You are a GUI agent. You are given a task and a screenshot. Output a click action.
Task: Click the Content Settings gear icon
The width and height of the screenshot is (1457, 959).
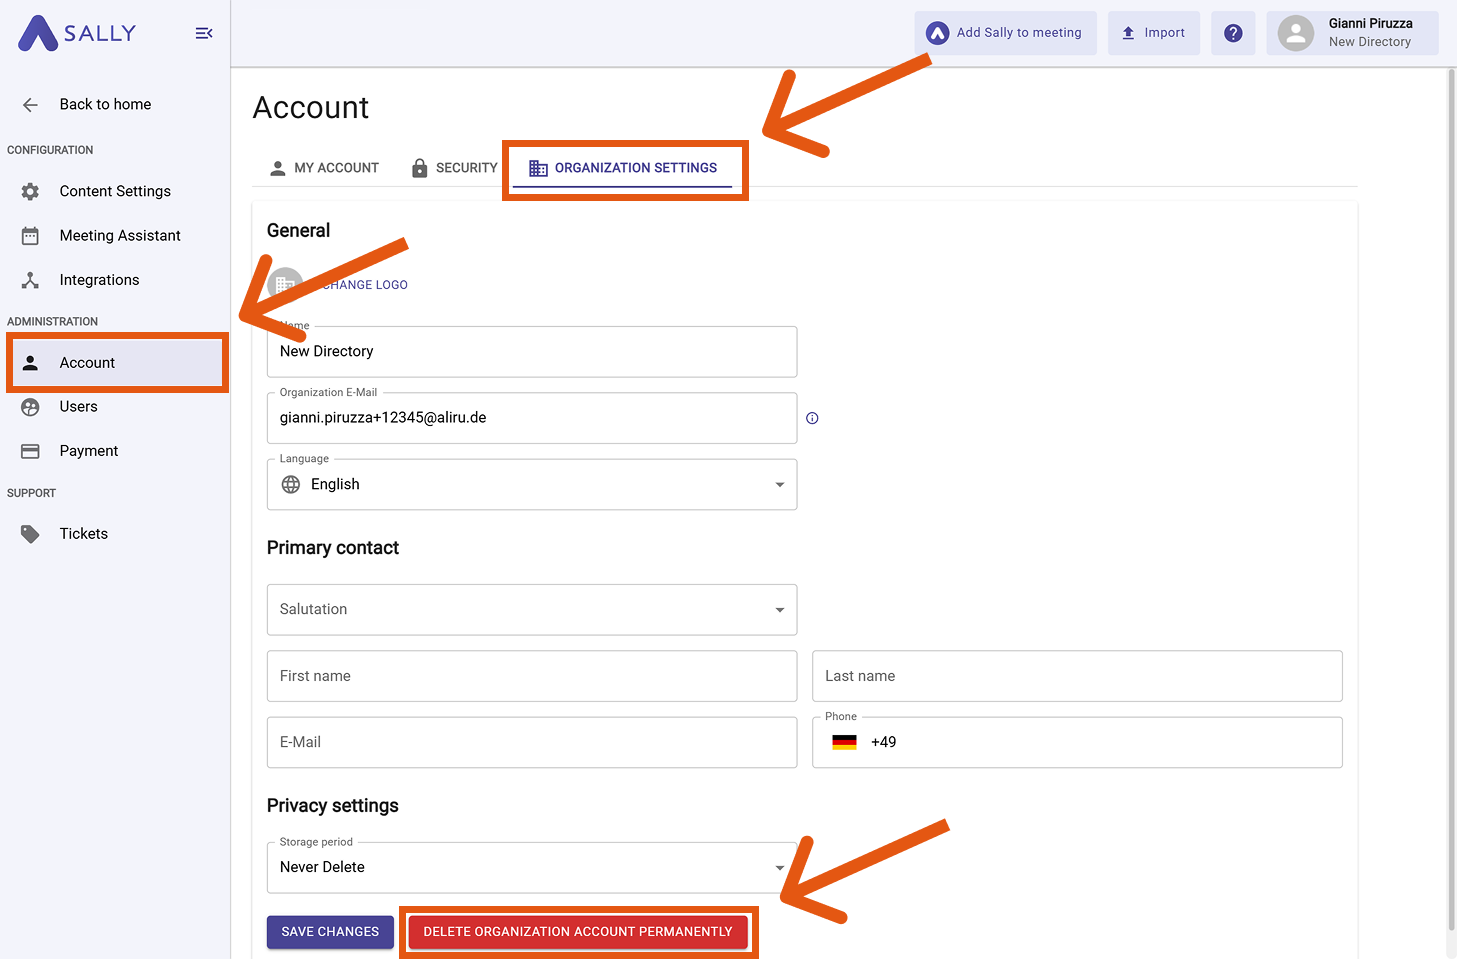[x=30, y=191]
